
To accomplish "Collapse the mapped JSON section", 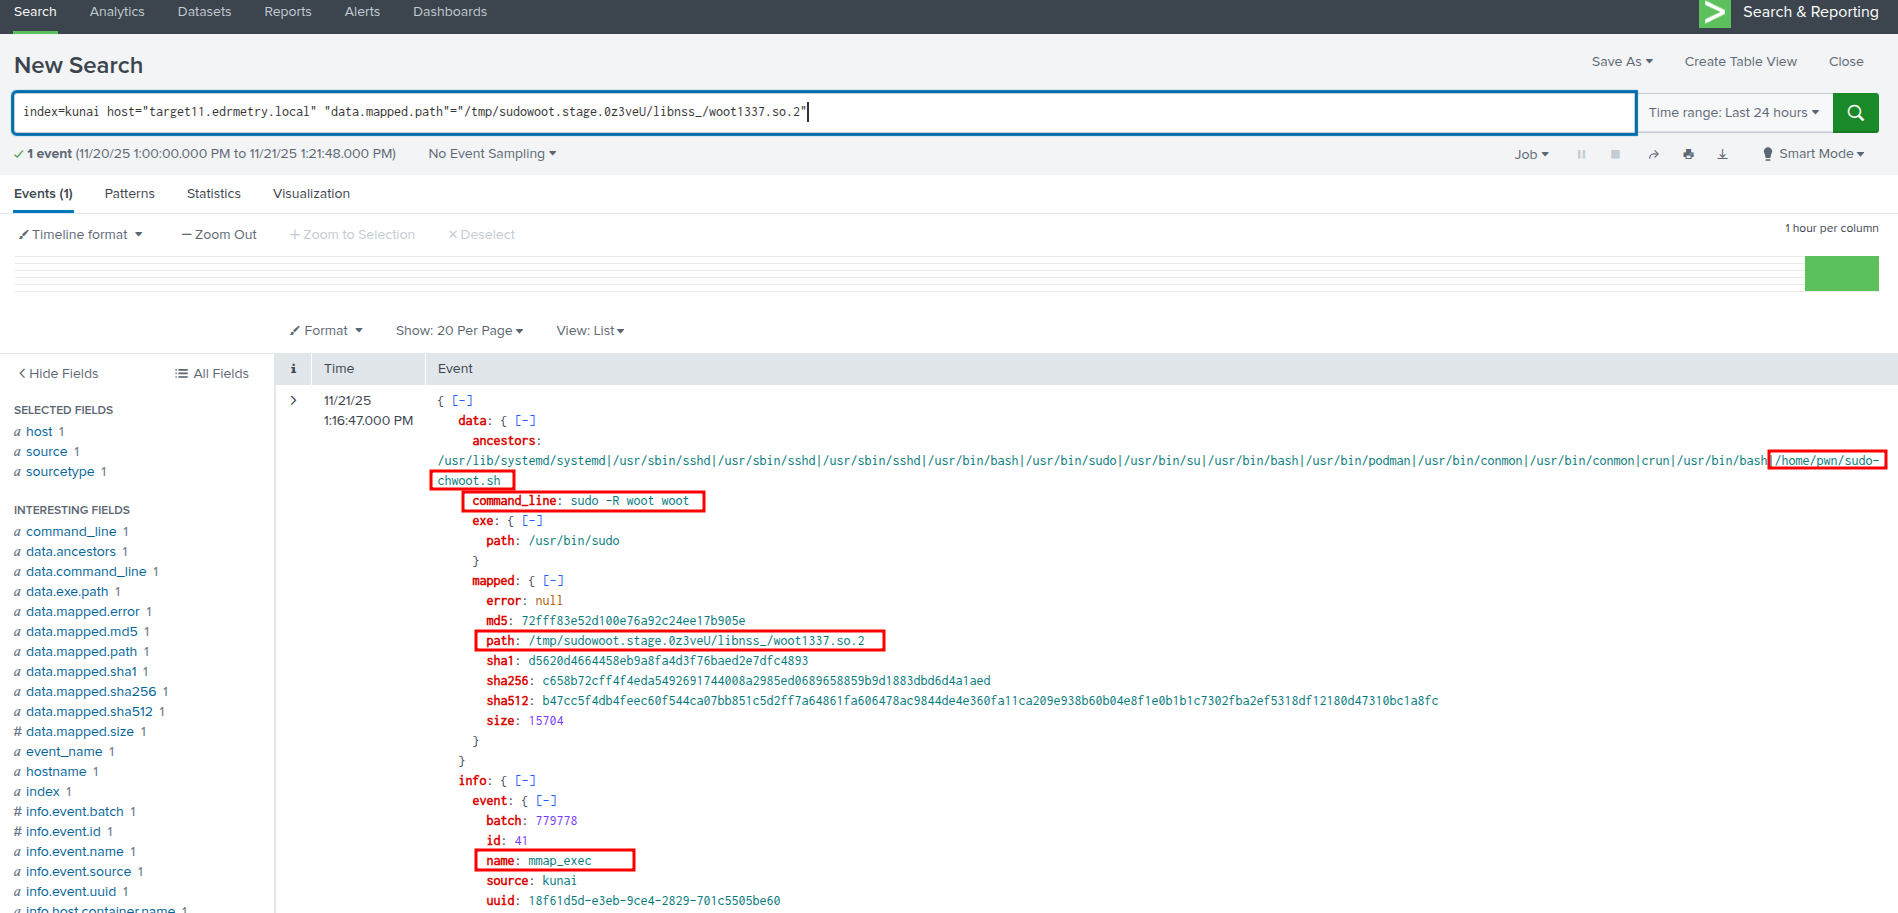I will [x=553, y=581].
